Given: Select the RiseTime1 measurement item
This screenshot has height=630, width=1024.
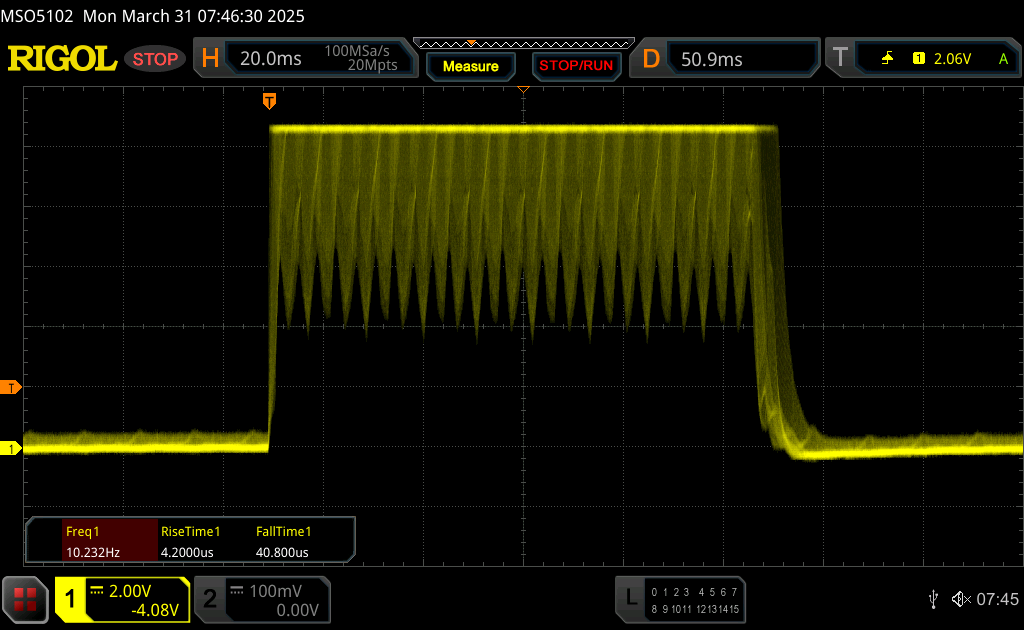Looking at the screenshot, I should (191, 531).
